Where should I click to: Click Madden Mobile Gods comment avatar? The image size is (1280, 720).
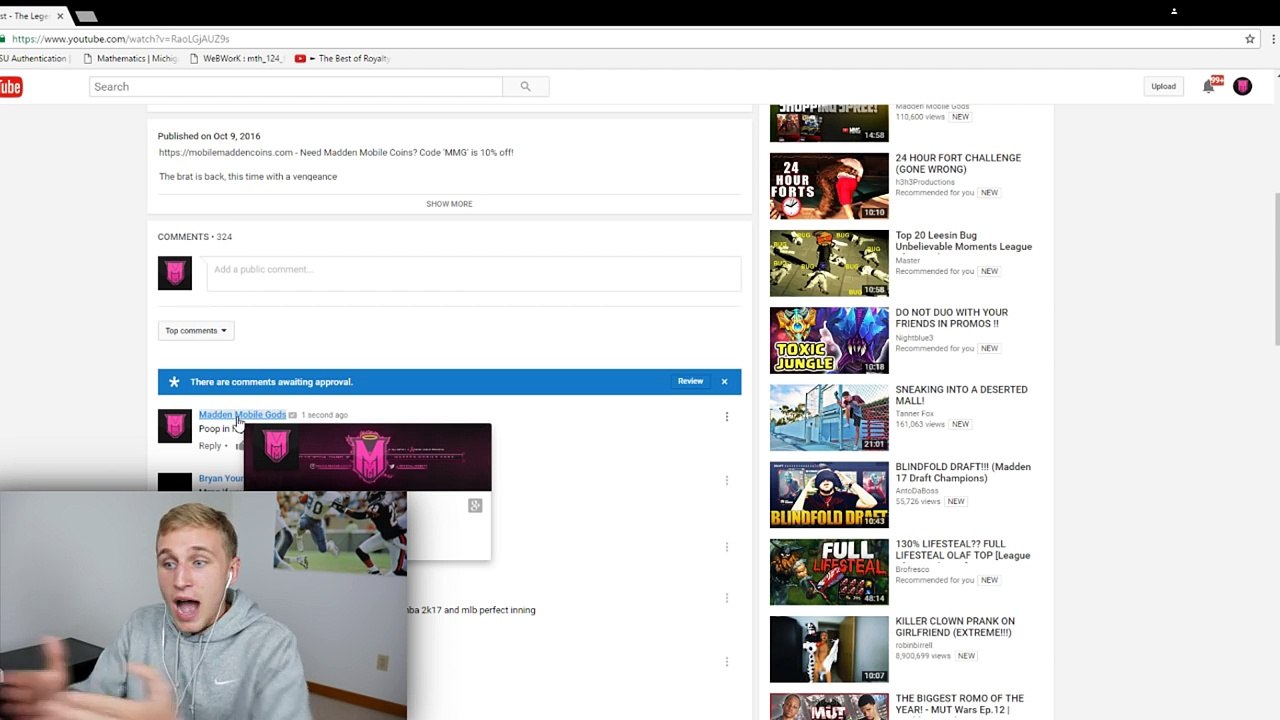[175, 426]
